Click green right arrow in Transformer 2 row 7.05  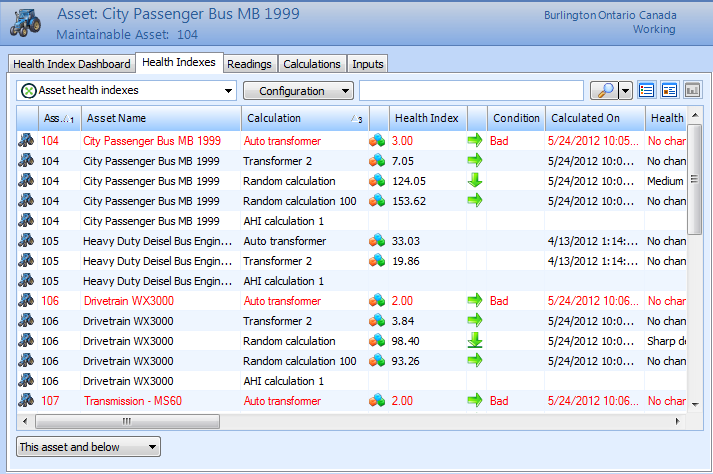pos(475,161)
